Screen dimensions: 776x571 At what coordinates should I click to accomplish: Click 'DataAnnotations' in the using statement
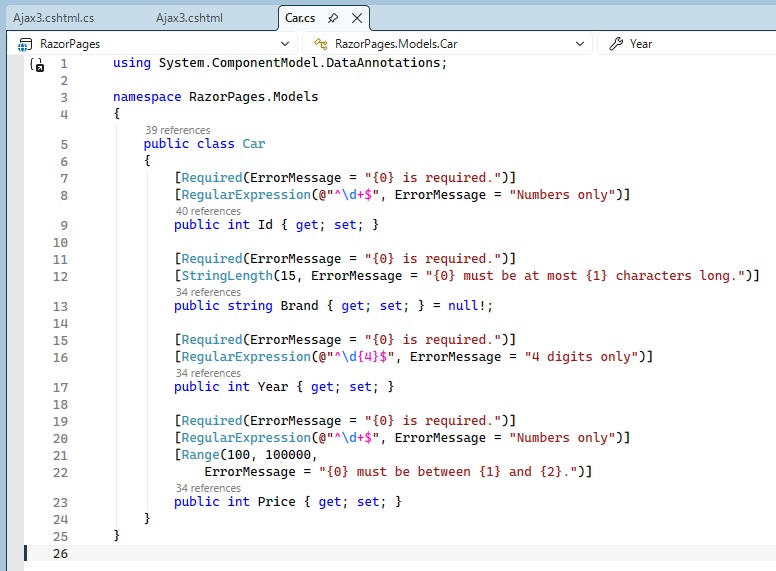[383, 63]
